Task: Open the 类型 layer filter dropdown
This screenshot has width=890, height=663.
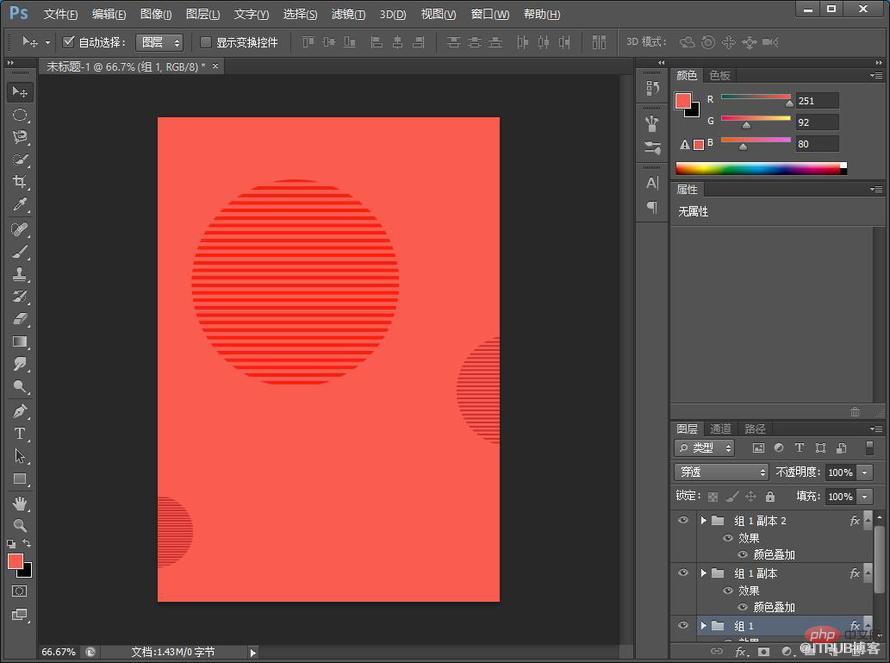Action: click(x=704, y=448)
